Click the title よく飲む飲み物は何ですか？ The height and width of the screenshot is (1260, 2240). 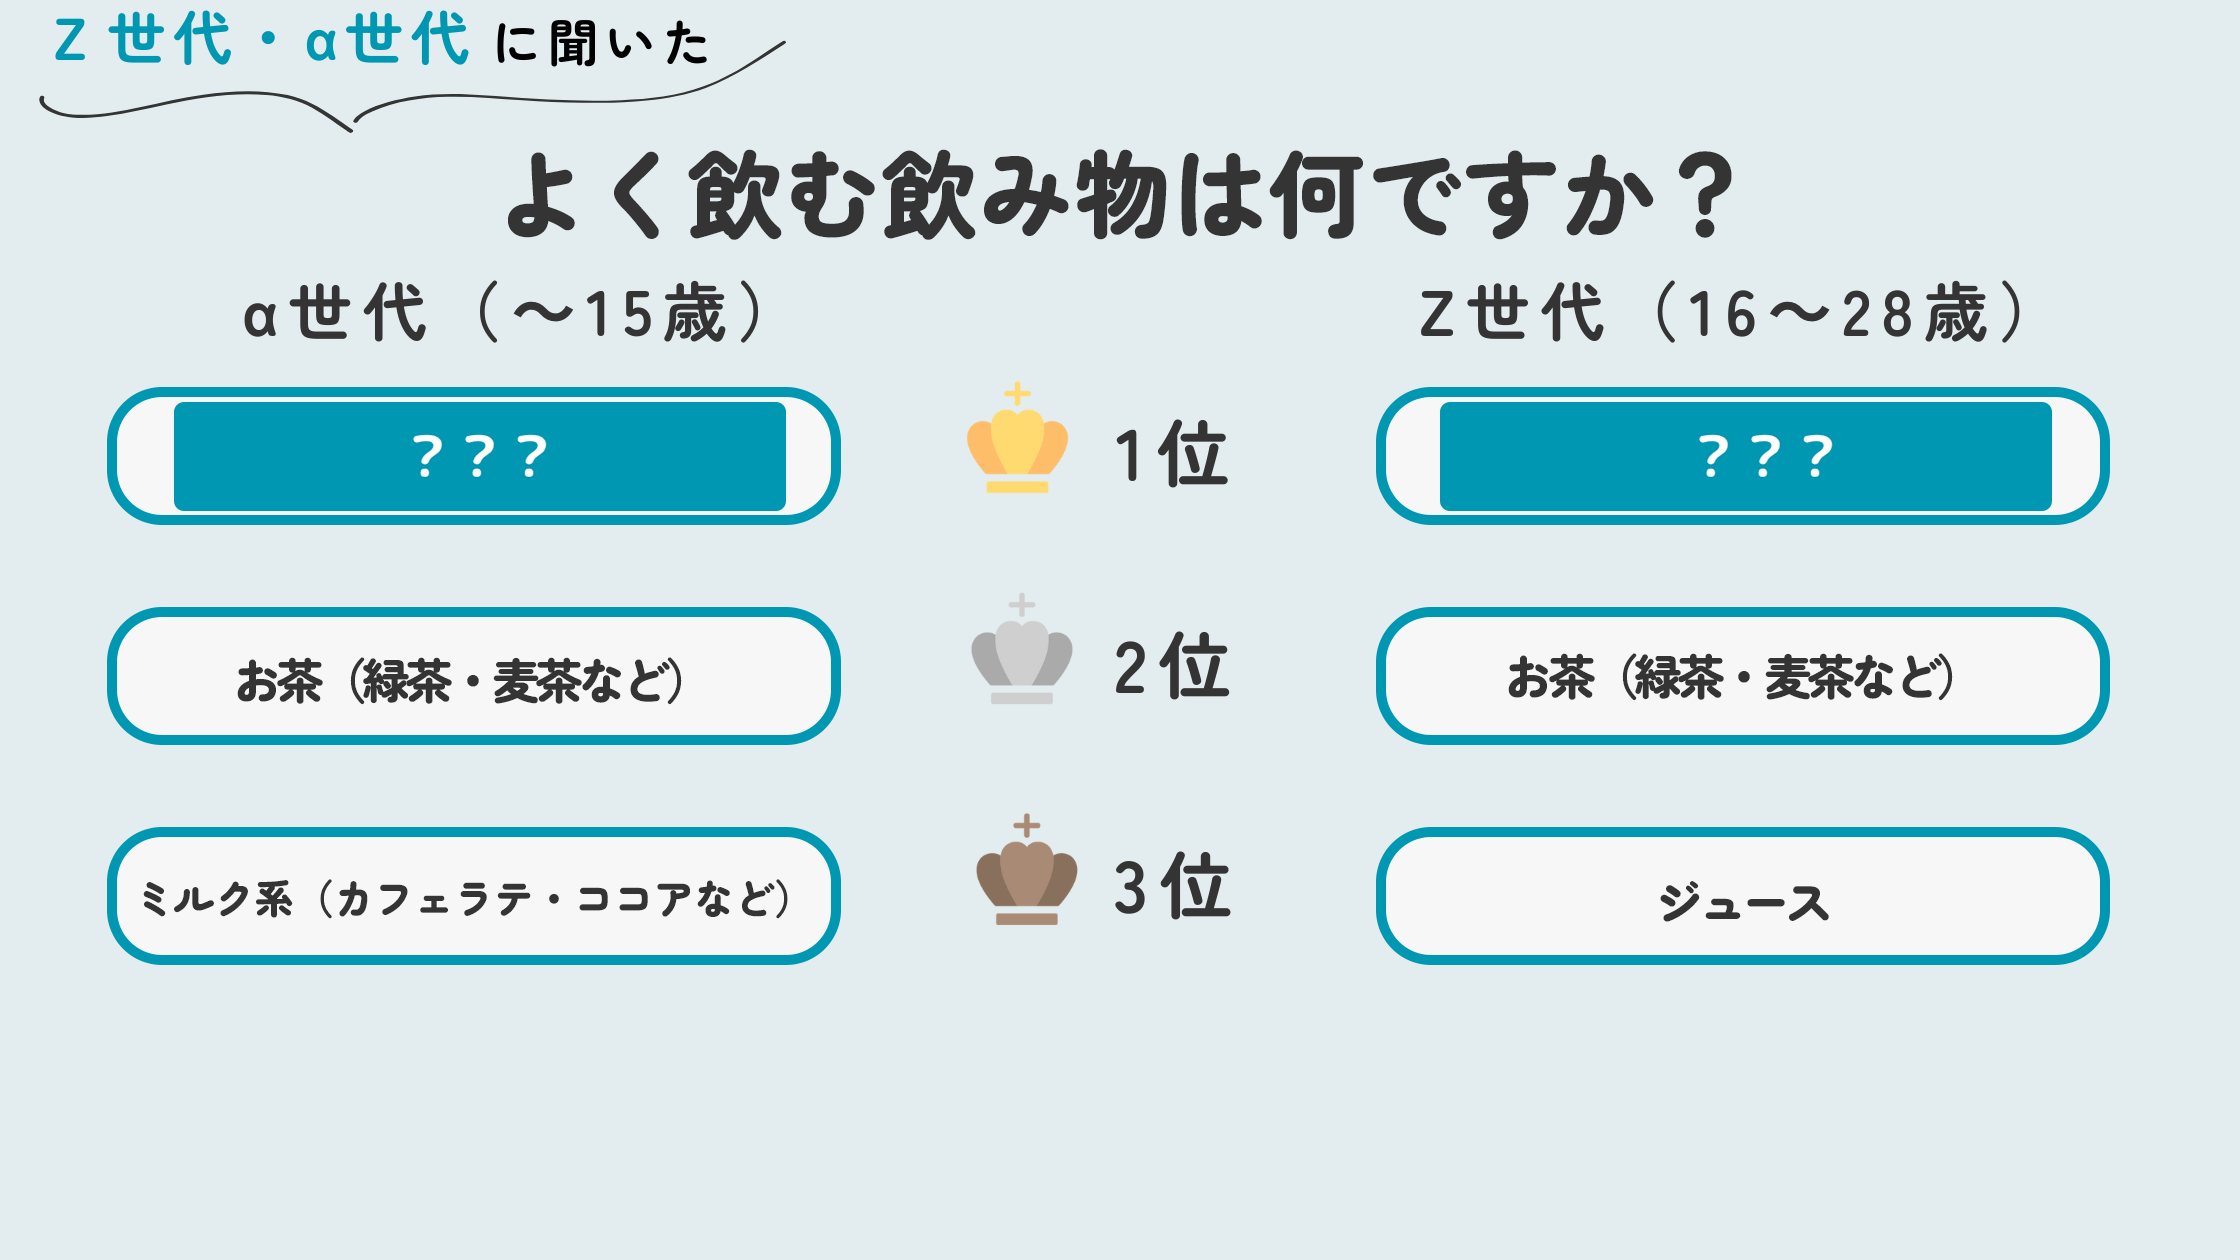[1118, 196]
